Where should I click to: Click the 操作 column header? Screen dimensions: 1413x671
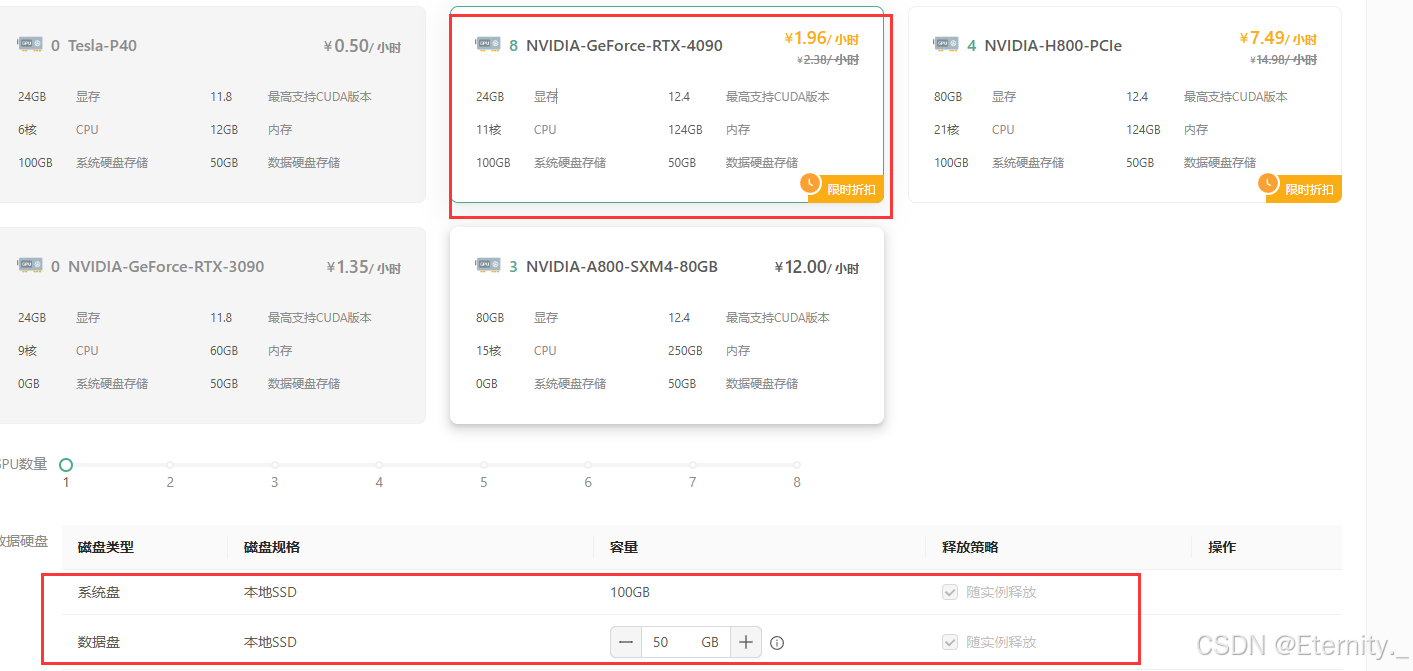(x=1222, y=547)
